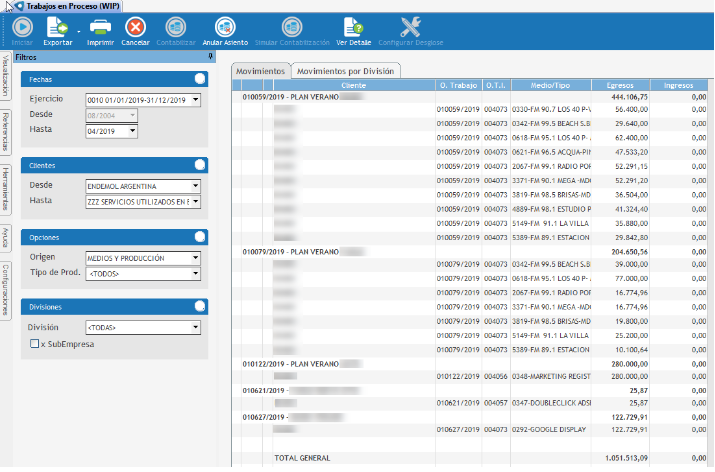Click the Exportar toolbar icon
Image resolution: width=715 pixels, height=472 pixels.
click(56, 28)
